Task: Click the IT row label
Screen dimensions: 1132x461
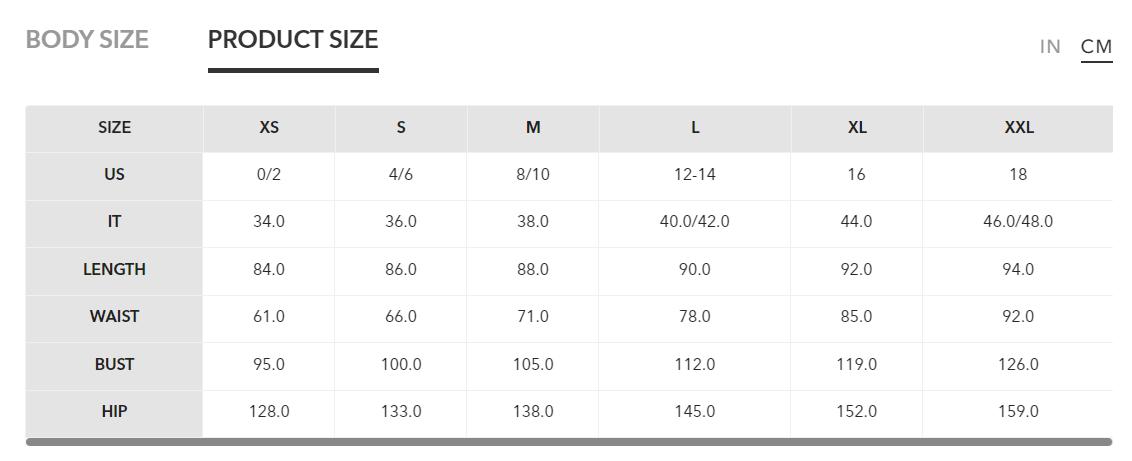Action: (114, 222)
